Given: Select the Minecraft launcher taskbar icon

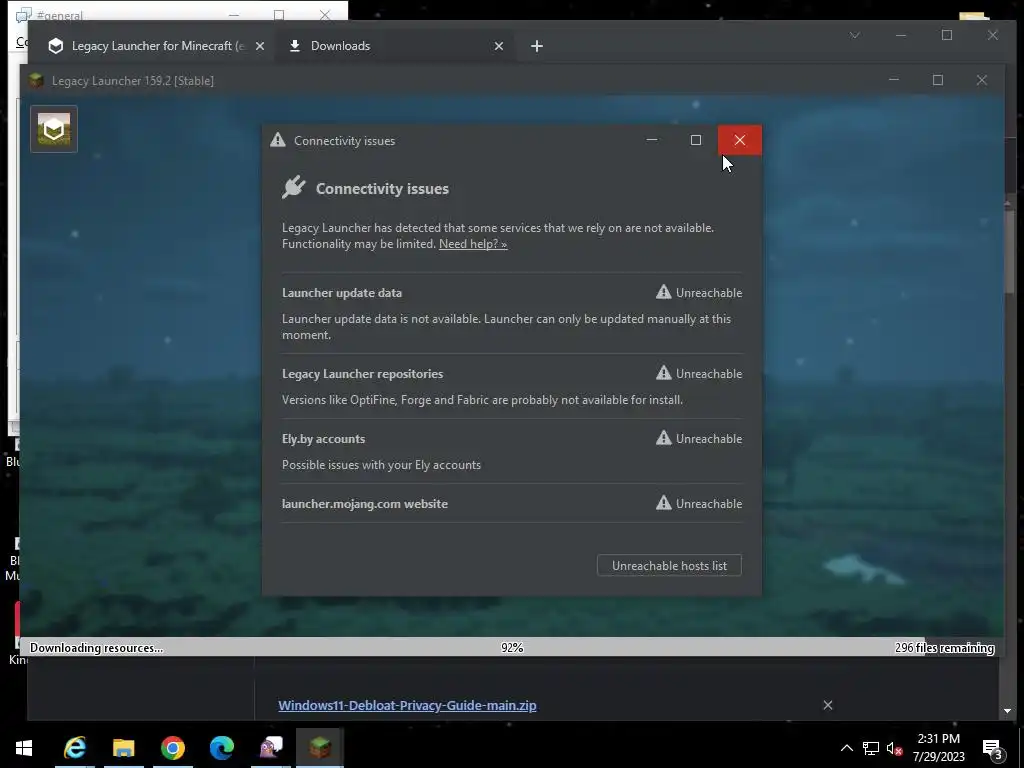Looking at the screenshot, I should click(x=320, y=748).
